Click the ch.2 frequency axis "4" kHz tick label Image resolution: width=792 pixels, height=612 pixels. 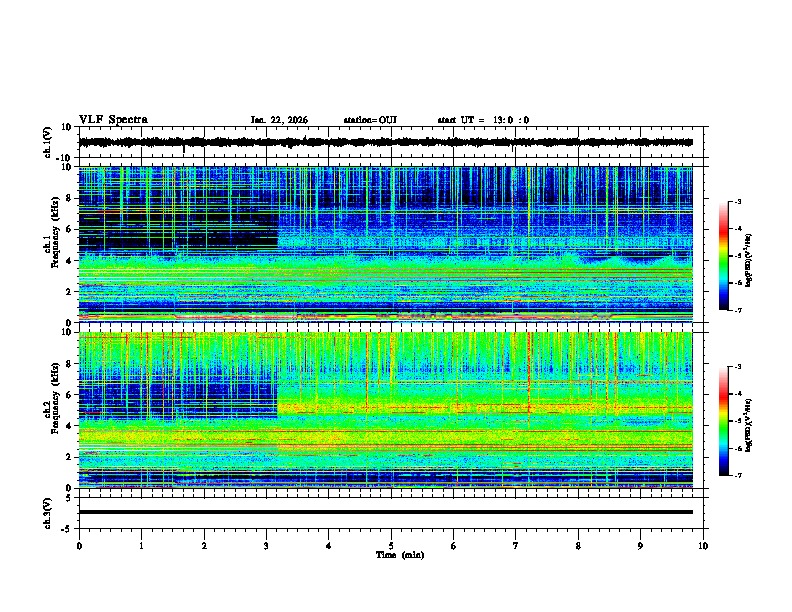tap(69, 426)
